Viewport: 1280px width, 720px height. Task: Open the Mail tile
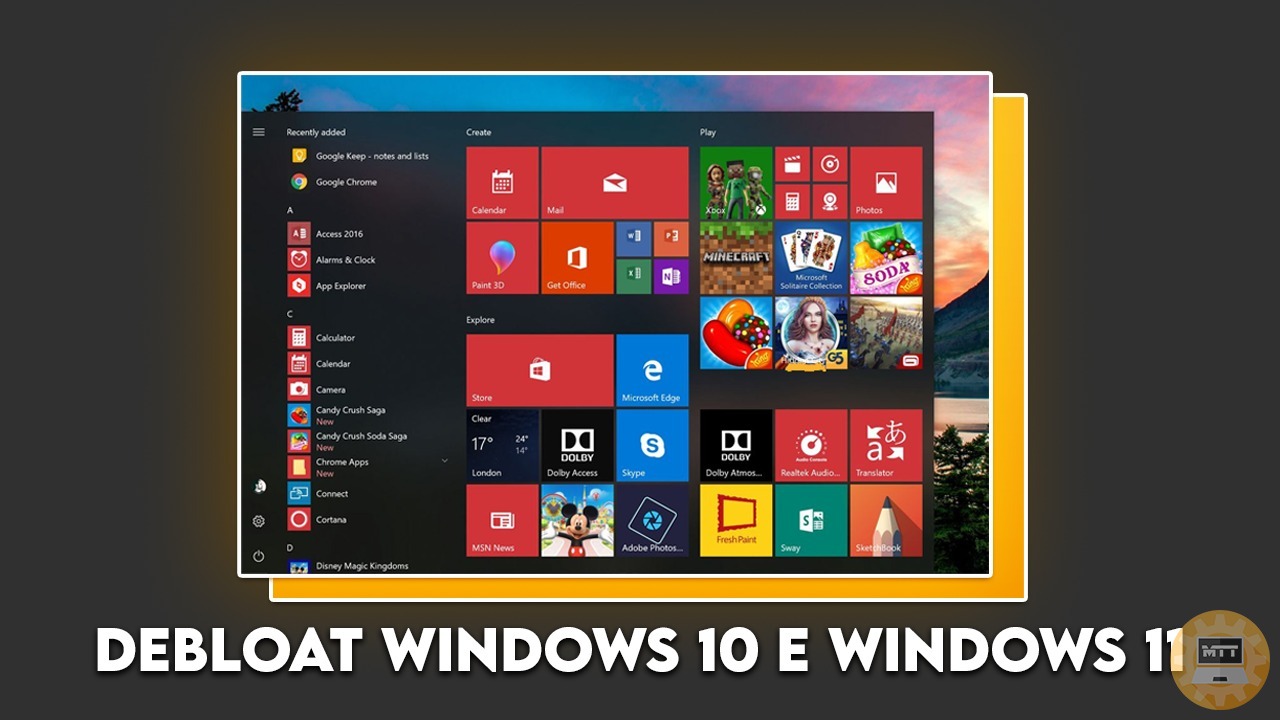615,182
